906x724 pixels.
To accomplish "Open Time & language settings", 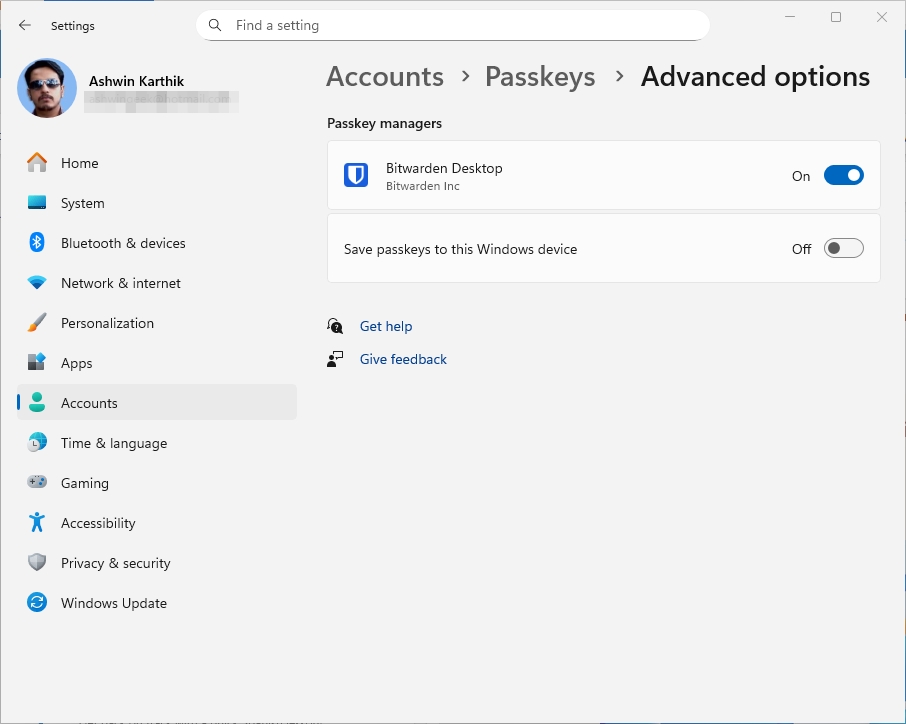I will (113, 443).
